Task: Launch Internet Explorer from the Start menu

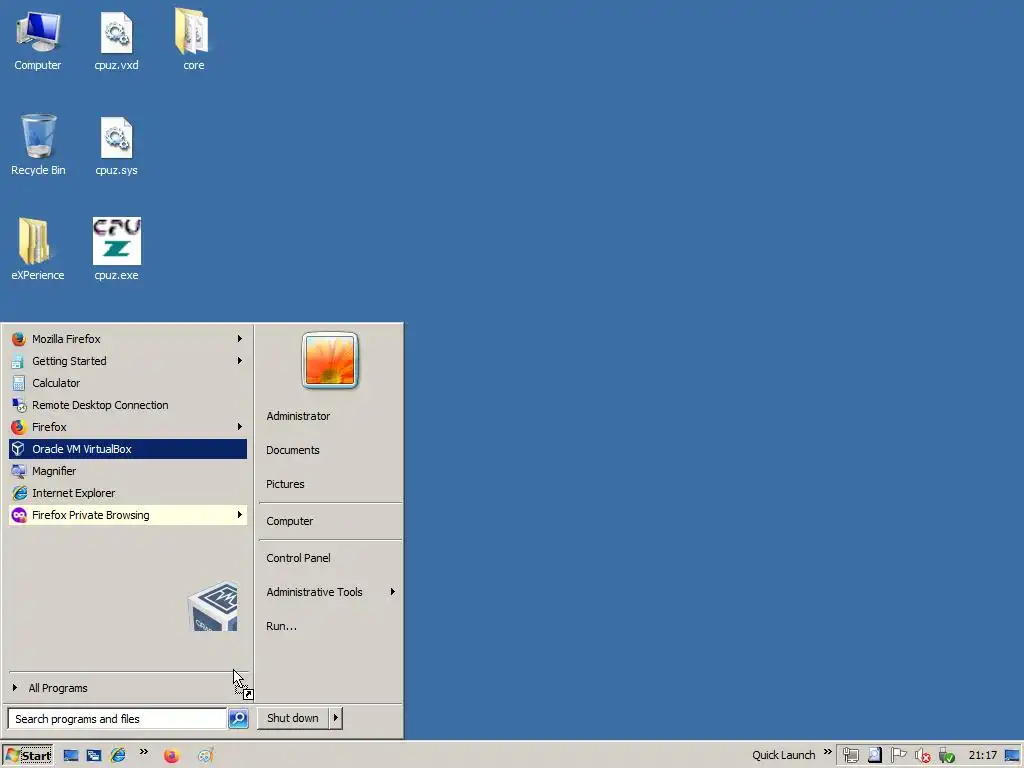Action: [128, 493]
